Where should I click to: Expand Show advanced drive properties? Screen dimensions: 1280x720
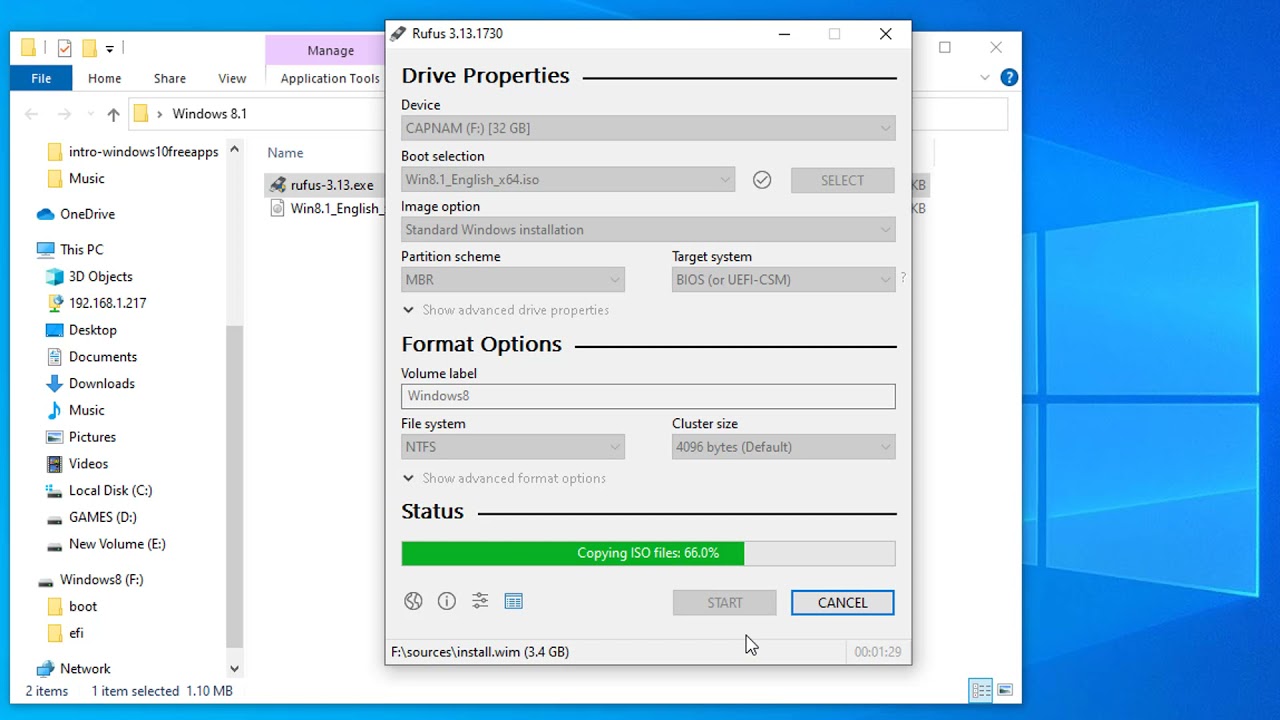click(x=506, y=310)
